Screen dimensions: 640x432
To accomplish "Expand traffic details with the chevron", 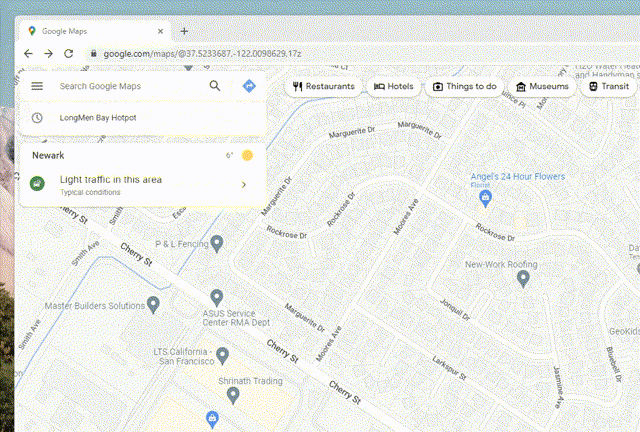I will [244, 185].
